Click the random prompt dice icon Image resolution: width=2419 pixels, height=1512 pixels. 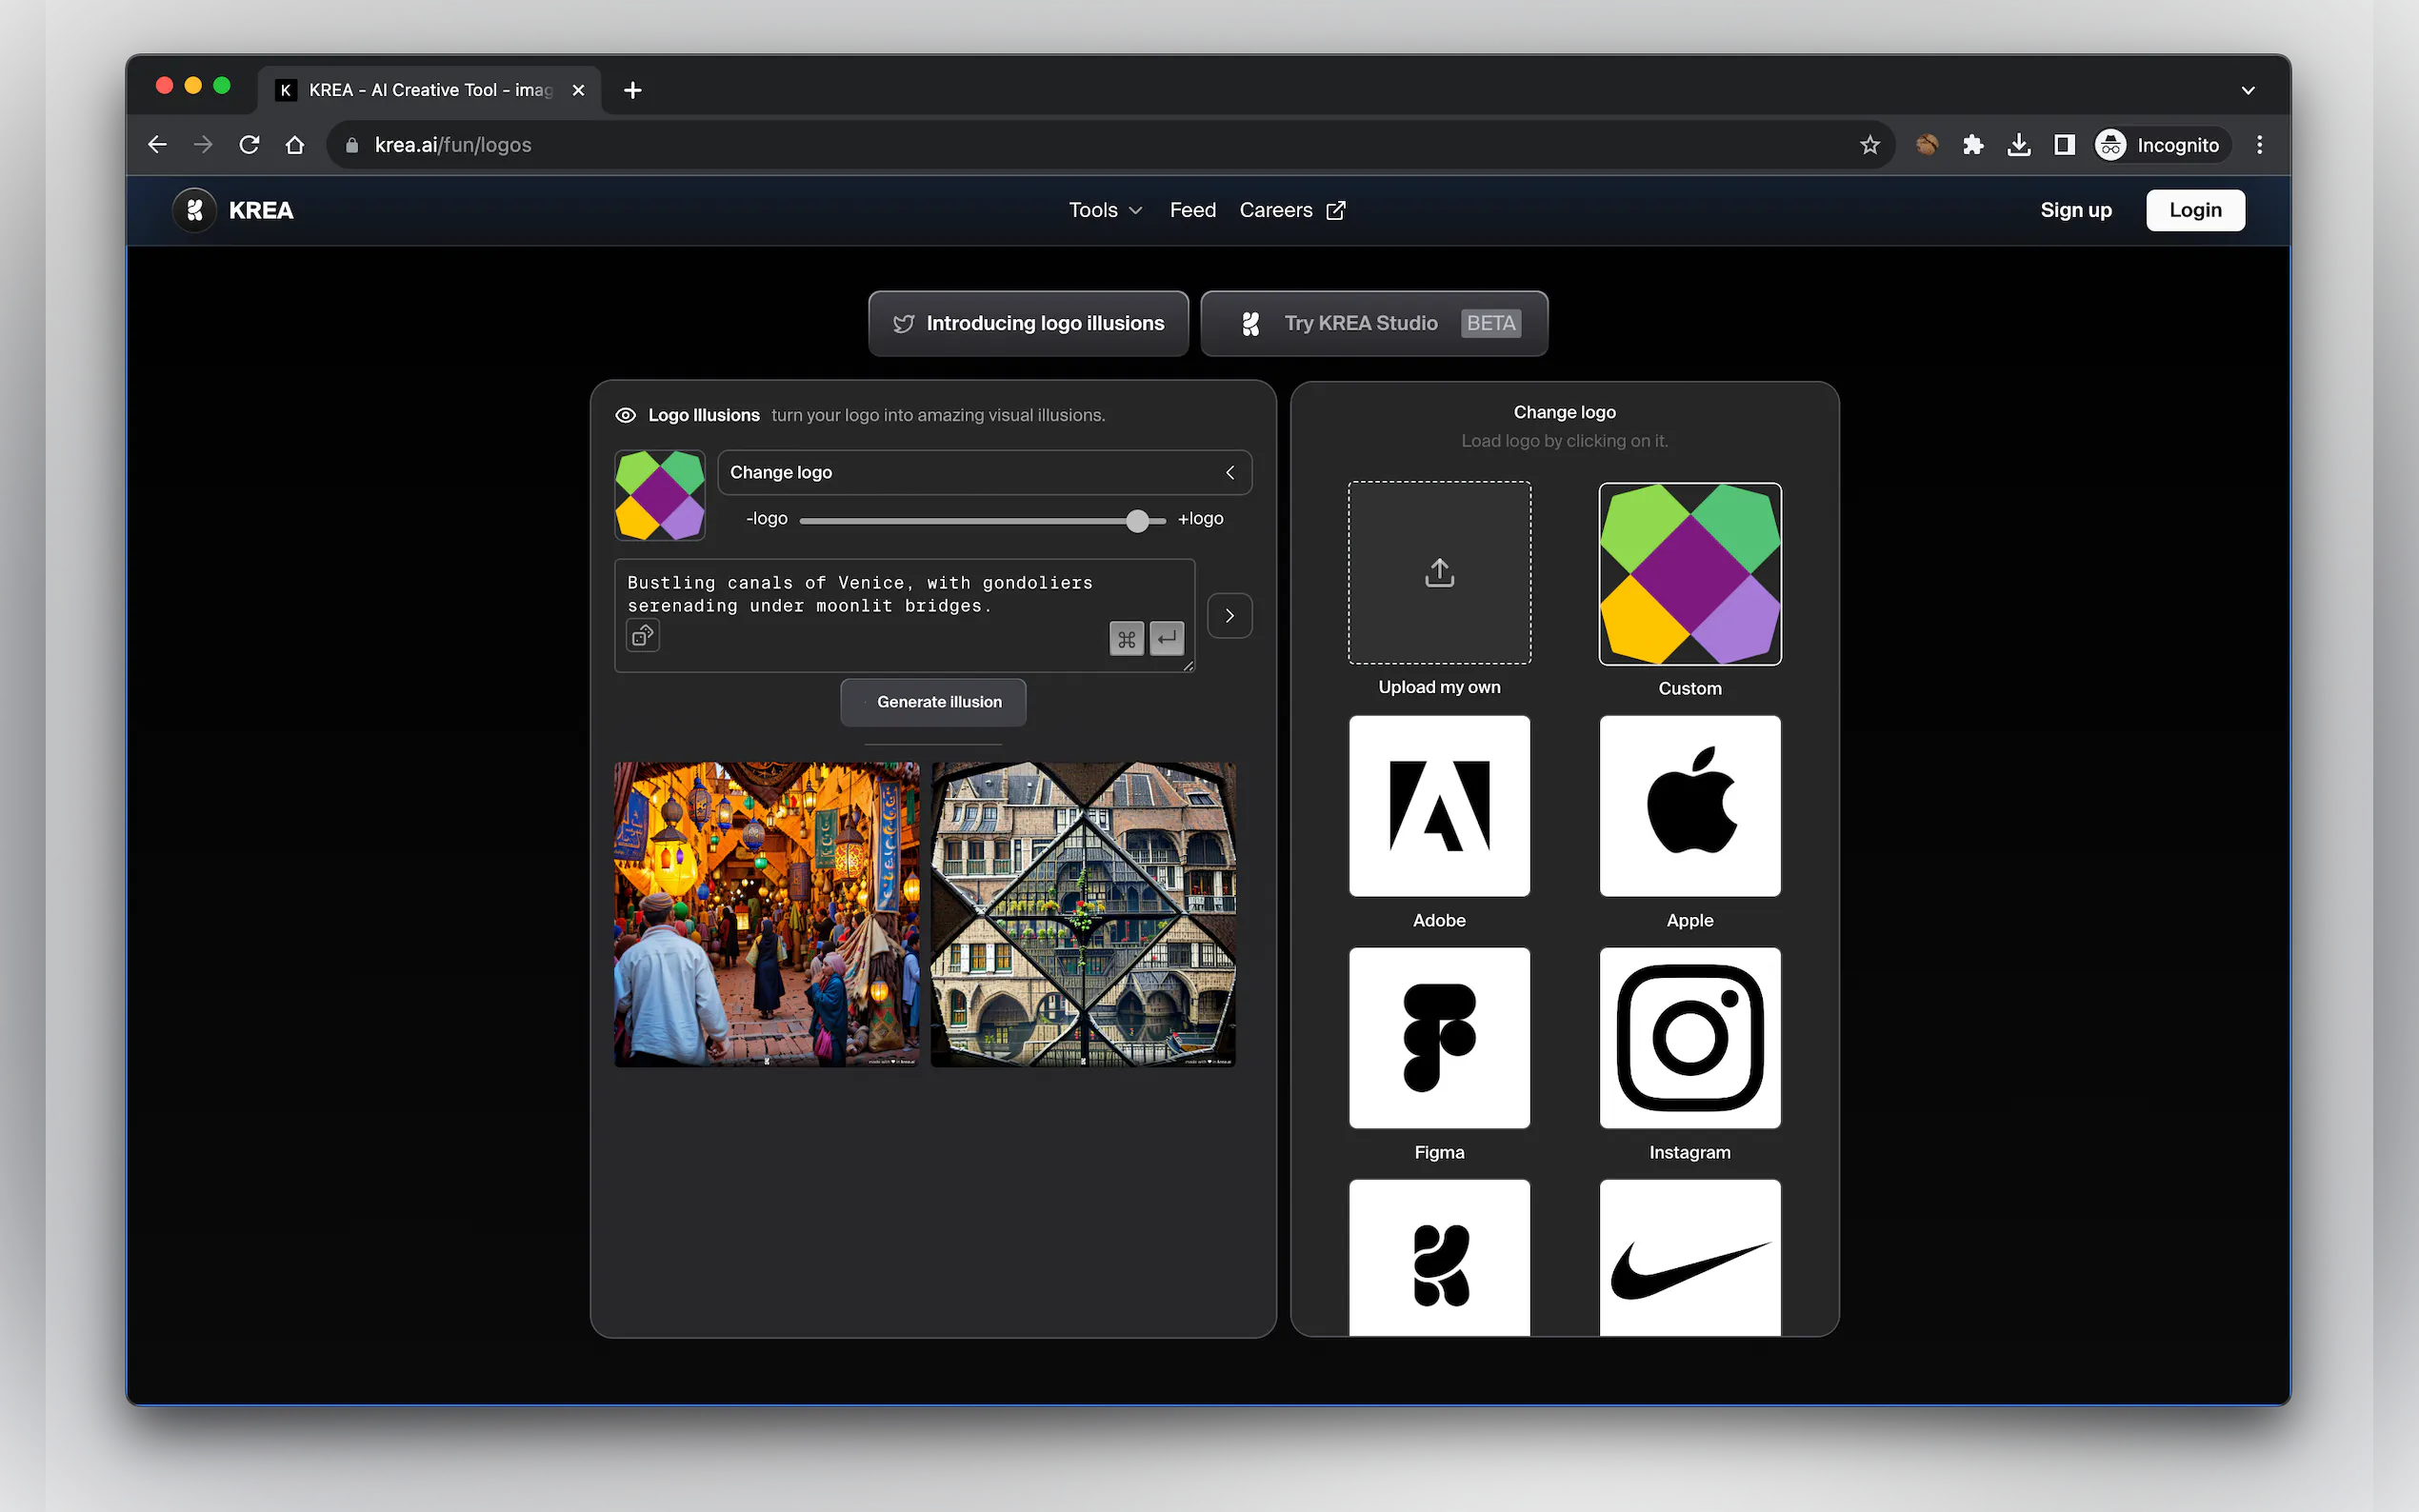[x=643, y=635]
